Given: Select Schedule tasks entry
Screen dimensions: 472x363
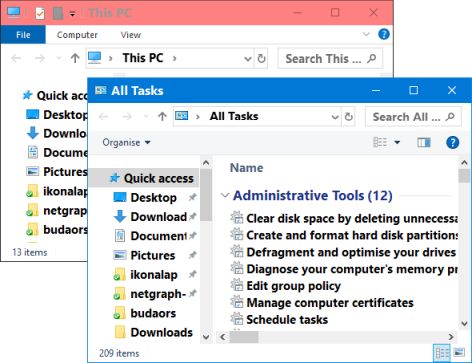Looking at the screenshot, I should [x=279, y=320].
